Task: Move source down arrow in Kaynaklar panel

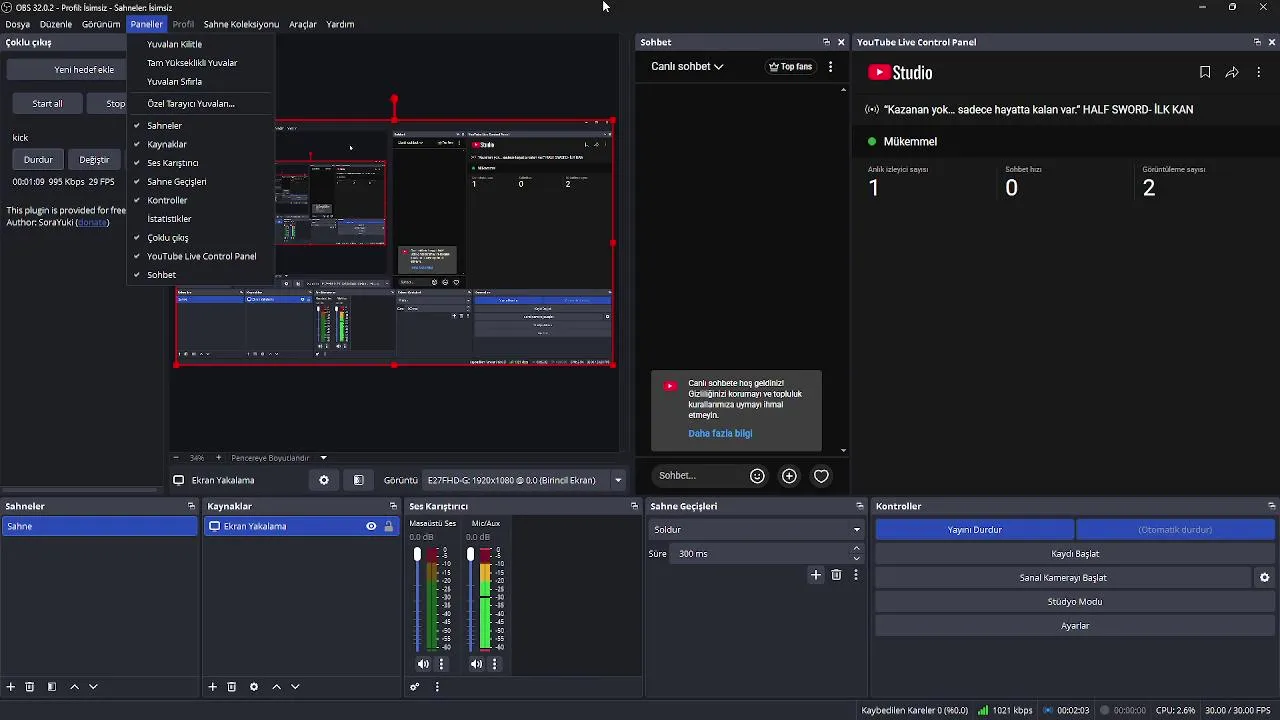Action: tap(295, 687)
